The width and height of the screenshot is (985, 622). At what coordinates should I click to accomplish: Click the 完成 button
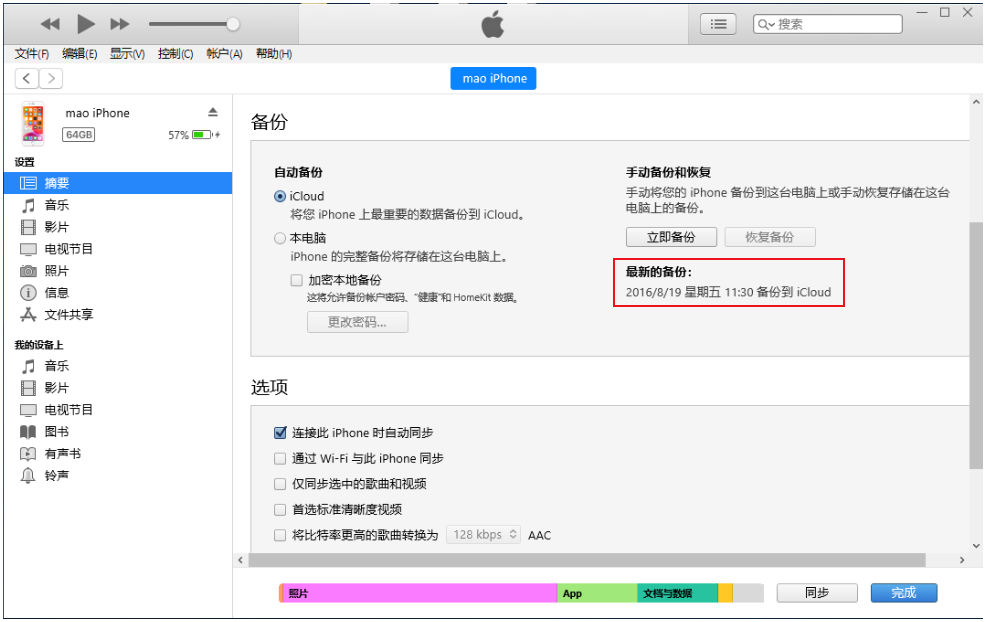903,593
